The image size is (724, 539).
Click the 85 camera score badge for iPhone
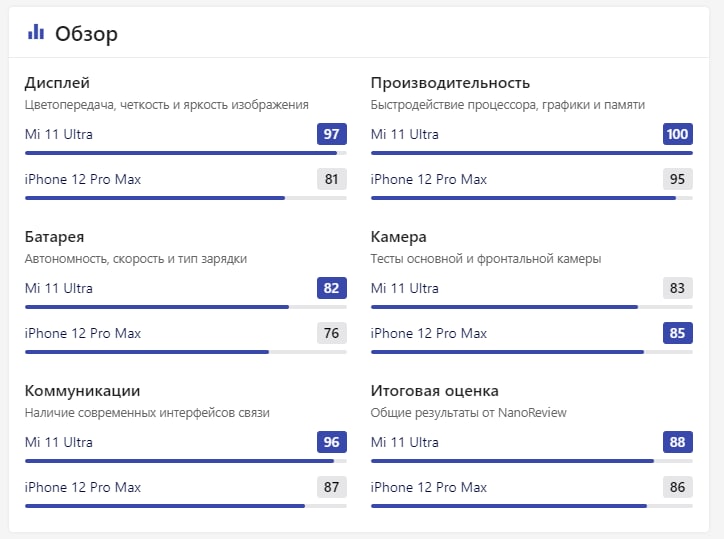(x=677, y=333)
